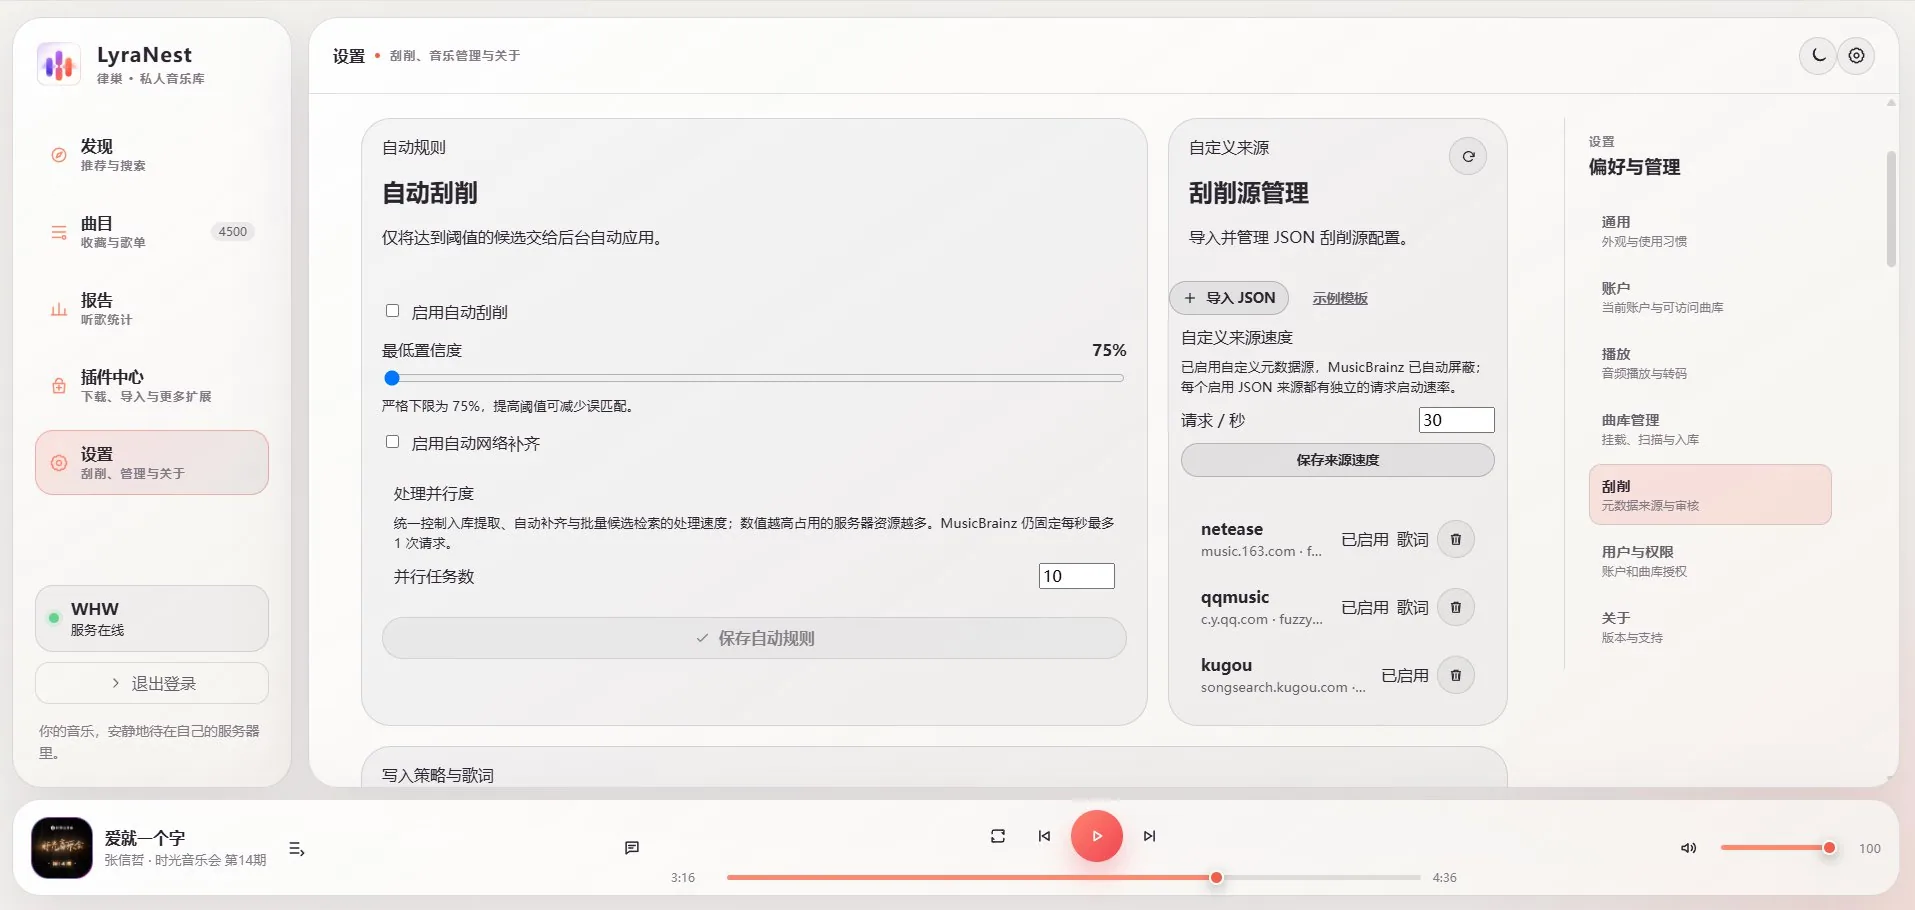Open the play queue list icon
Screen dimensions: 1915x910
point(297,849)
